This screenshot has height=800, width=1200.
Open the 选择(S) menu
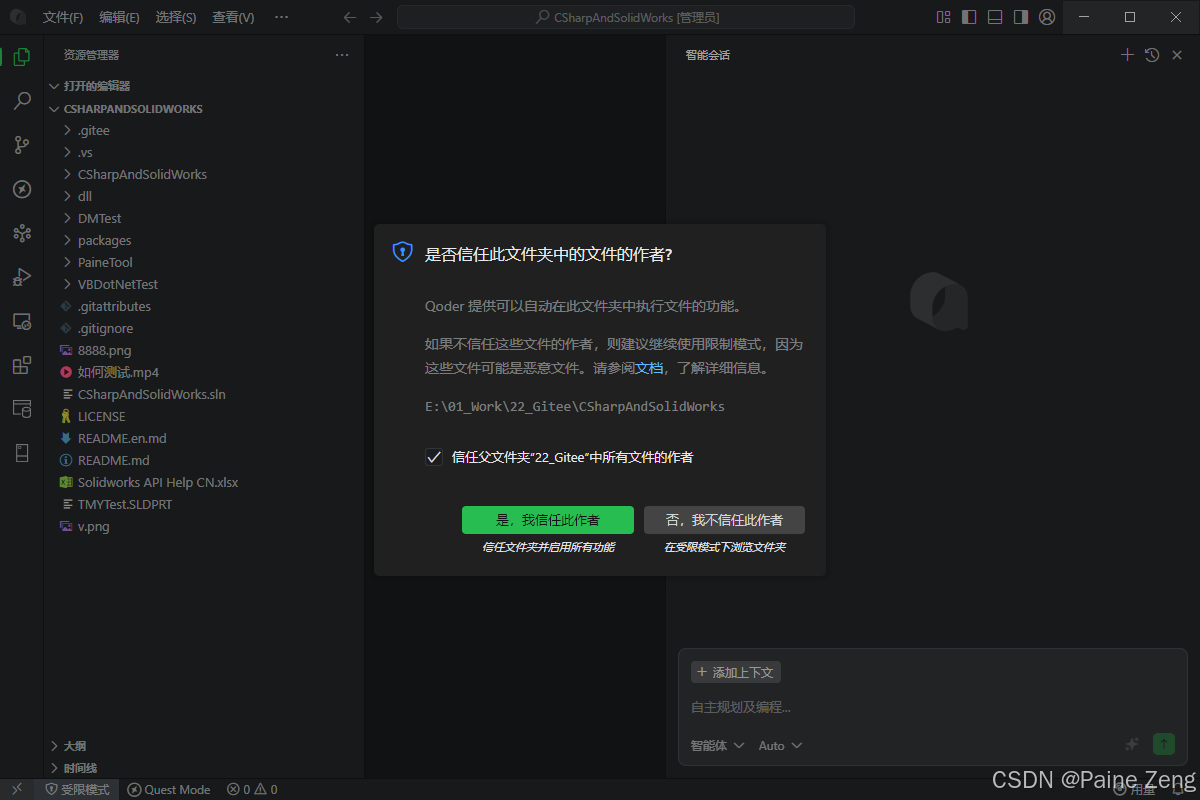click(x=176, y=17)
